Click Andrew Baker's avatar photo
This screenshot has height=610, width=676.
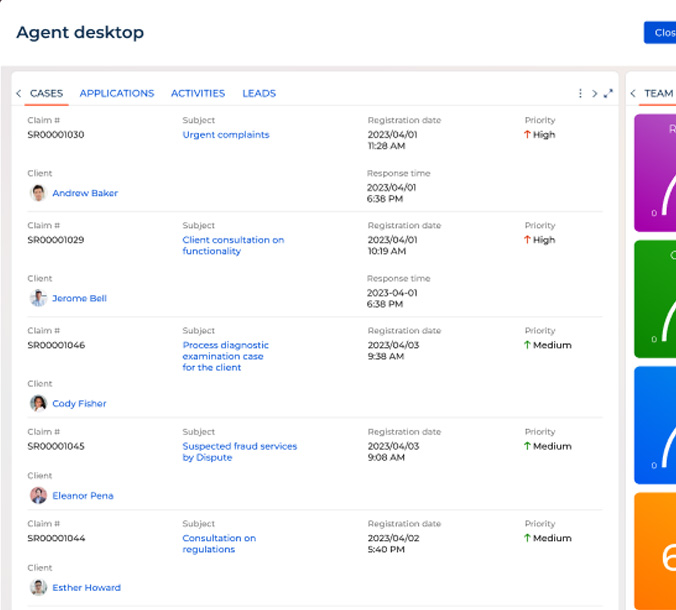tap(38, 193)
